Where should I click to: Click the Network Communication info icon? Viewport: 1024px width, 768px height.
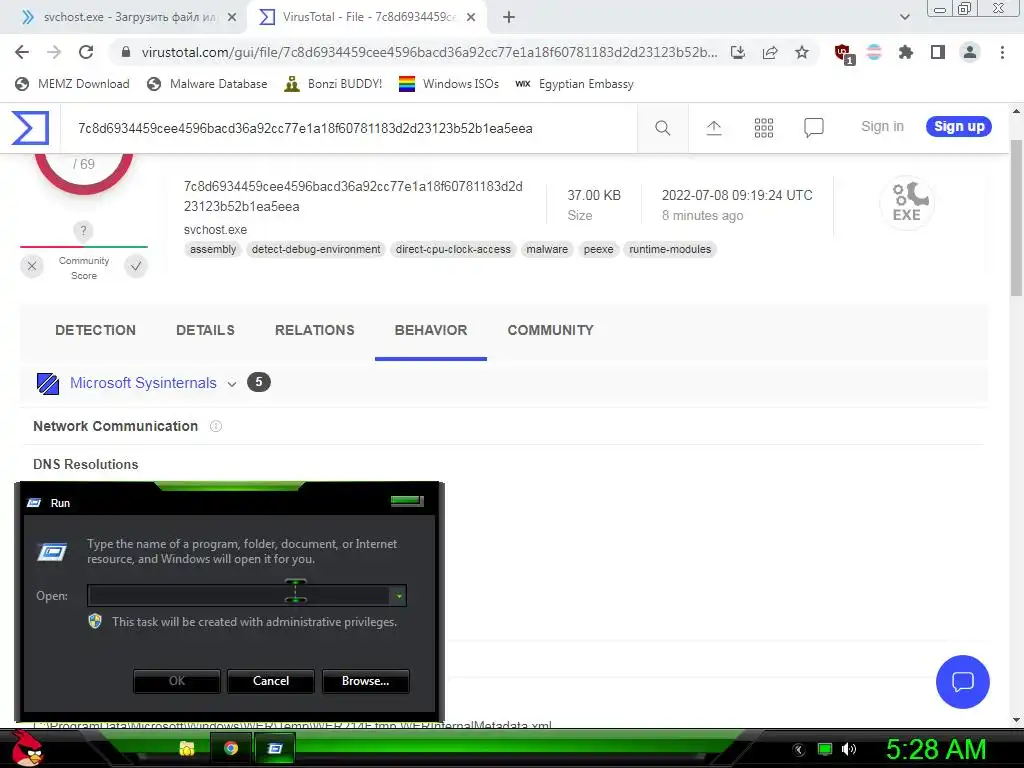coord(216,426)
